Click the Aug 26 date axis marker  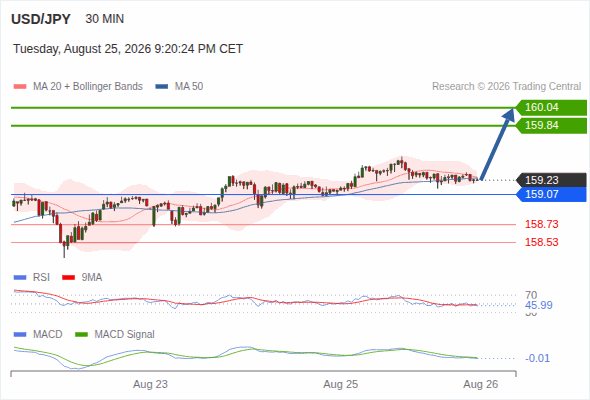point(481,385)
